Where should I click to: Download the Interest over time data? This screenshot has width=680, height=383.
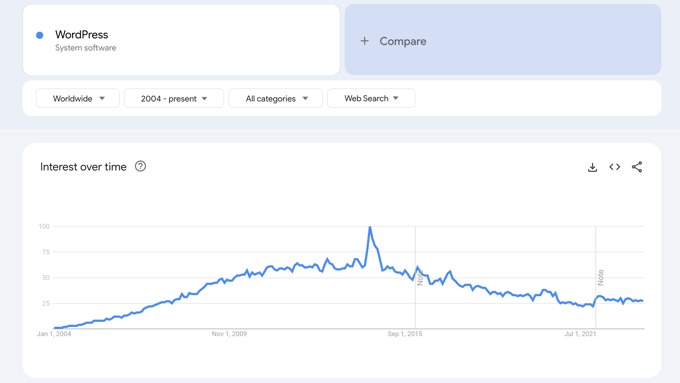(x=592, y=167)
